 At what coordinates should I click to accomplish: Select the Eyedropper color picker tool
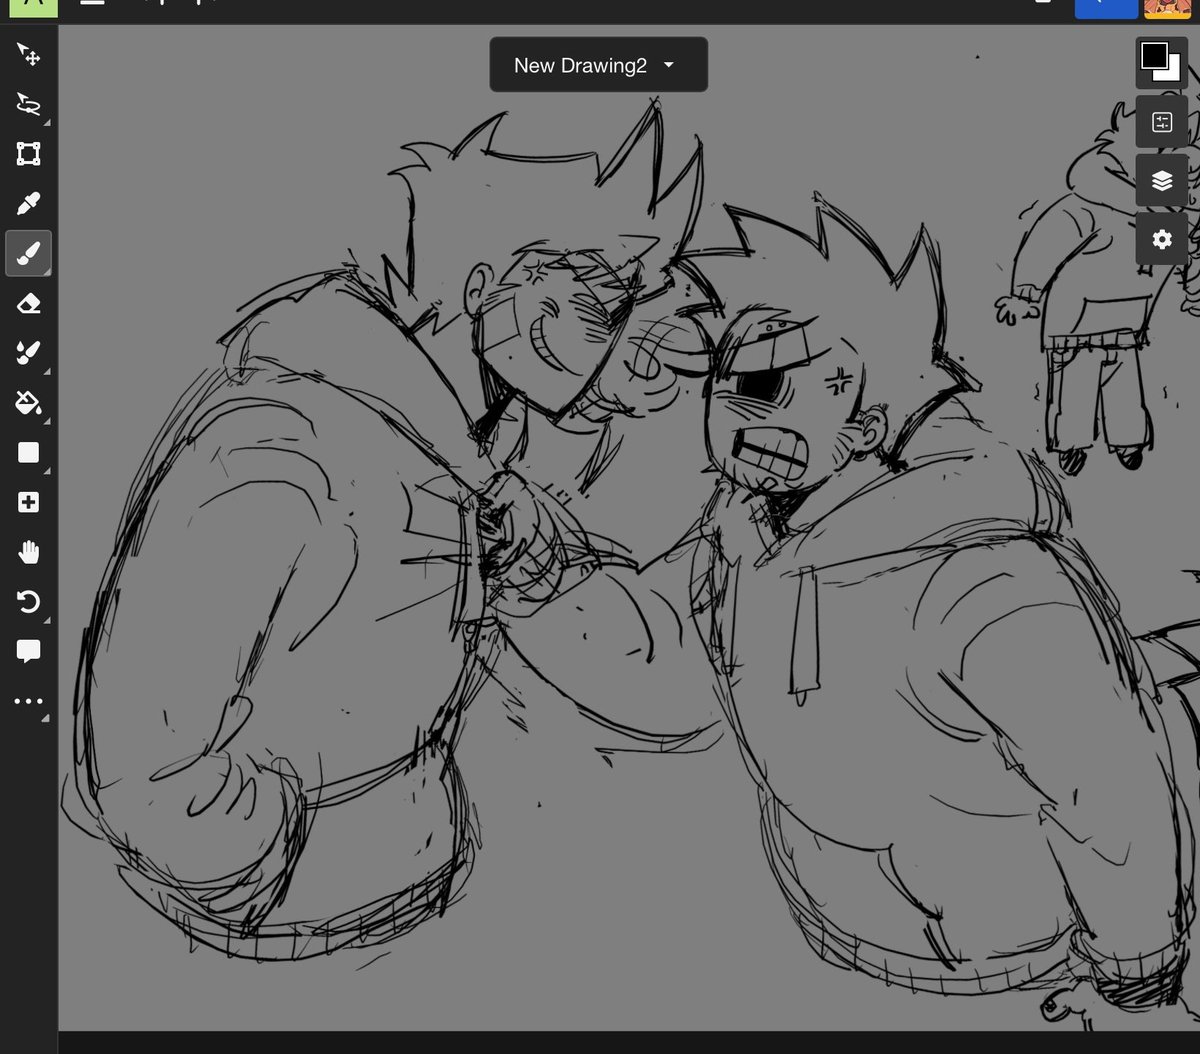click(28, 204)
